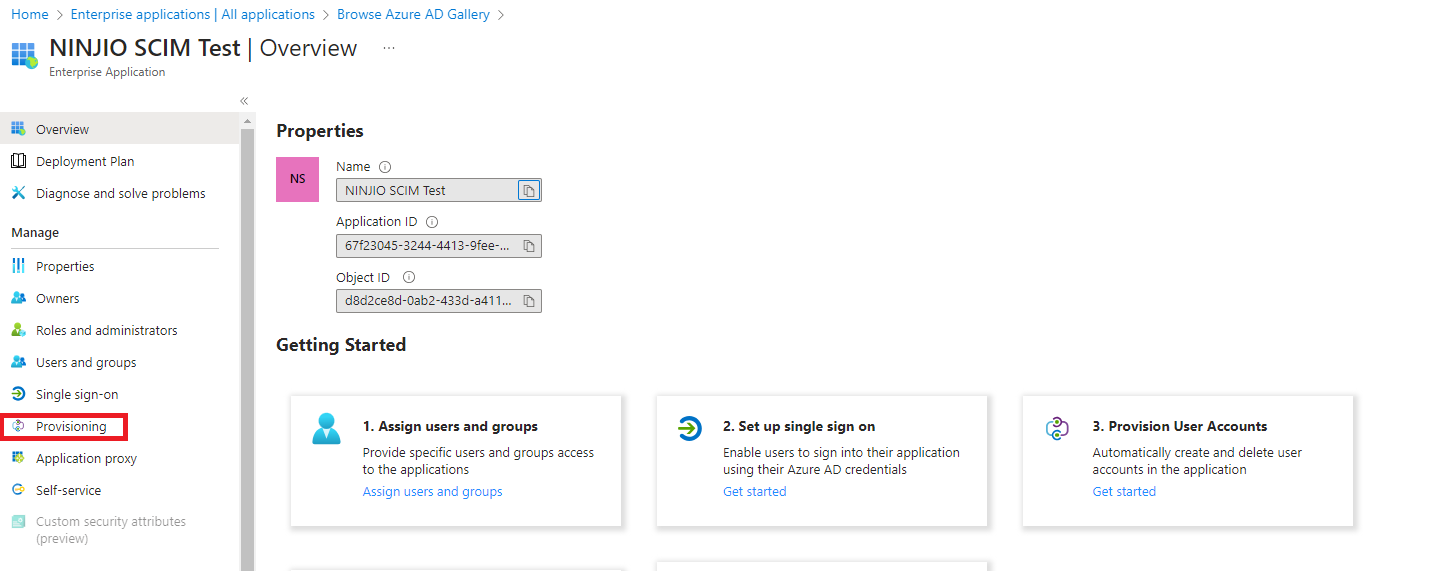Copy the Object ID value
Image resolution: width=1432 pixels, height=571 pixels.
pyautogui.click(x=529, y=300)
